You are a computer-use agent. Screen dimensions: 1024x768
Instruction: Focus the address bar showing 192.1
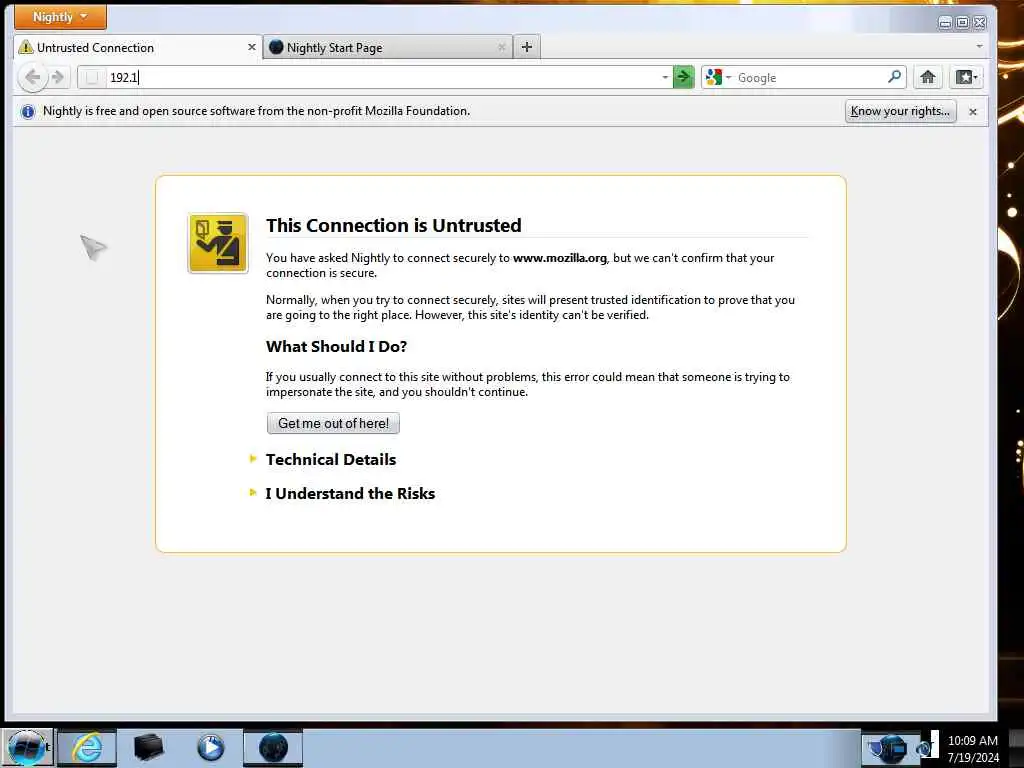pyautogui.click(x=384, y=77)
